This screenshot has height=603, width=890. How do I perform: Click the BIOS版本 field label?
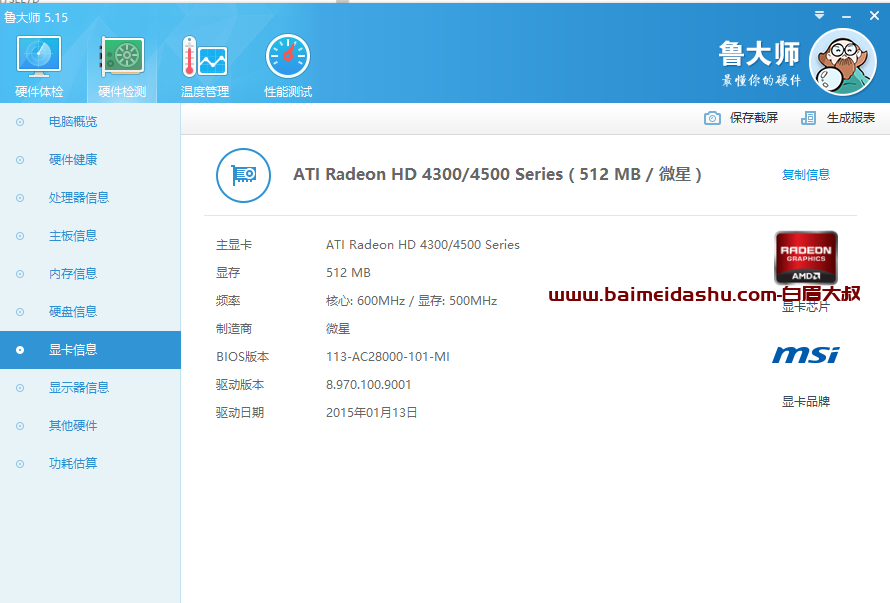pos(242,357)
